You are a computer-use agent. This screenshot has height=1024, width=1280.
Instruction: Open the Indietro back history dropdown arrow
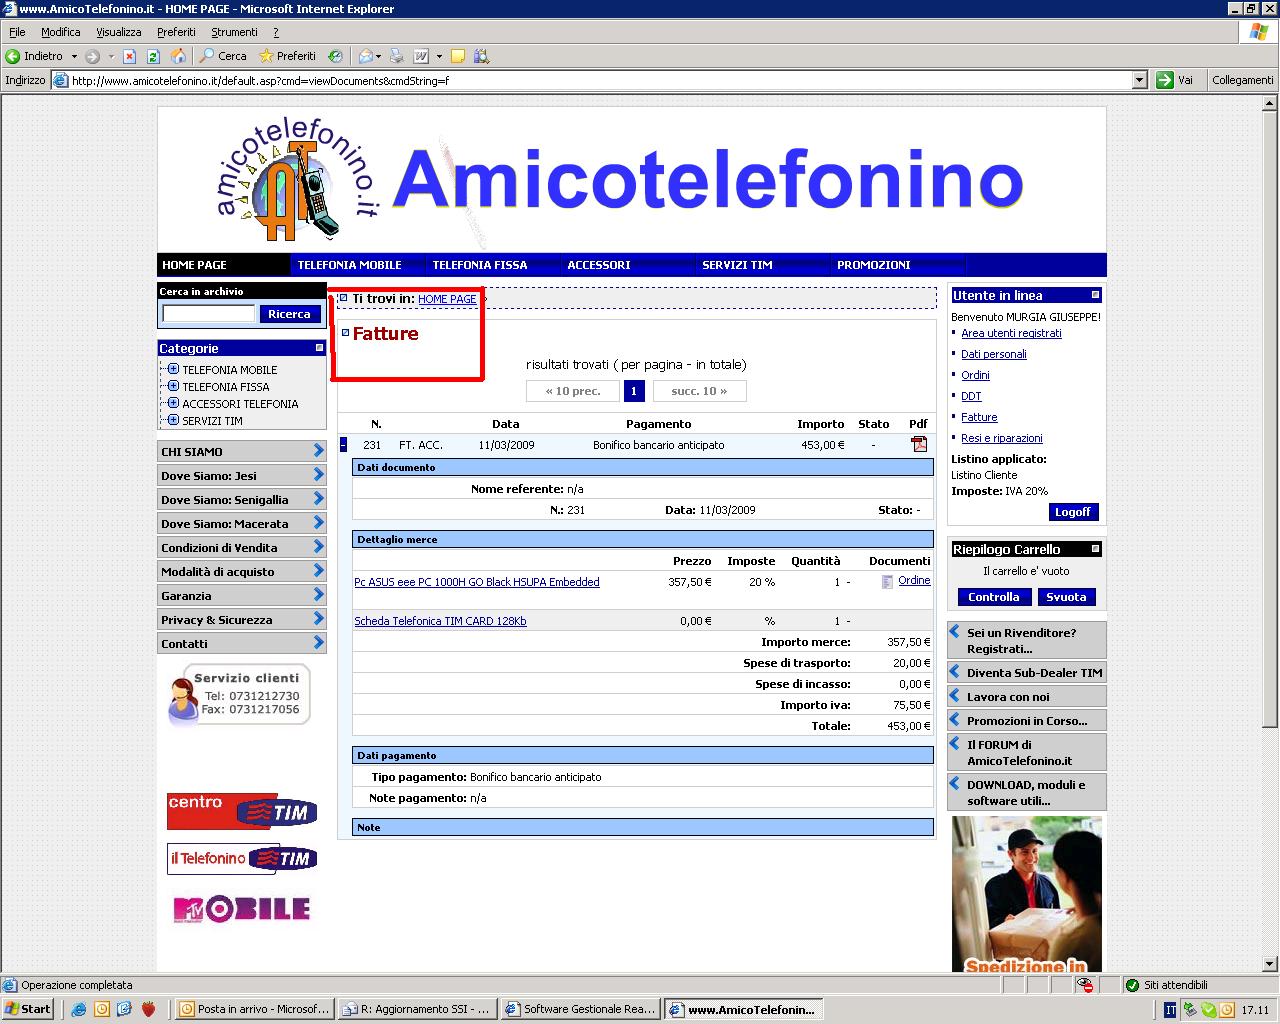pyautogui.click(x=74, y=56)
